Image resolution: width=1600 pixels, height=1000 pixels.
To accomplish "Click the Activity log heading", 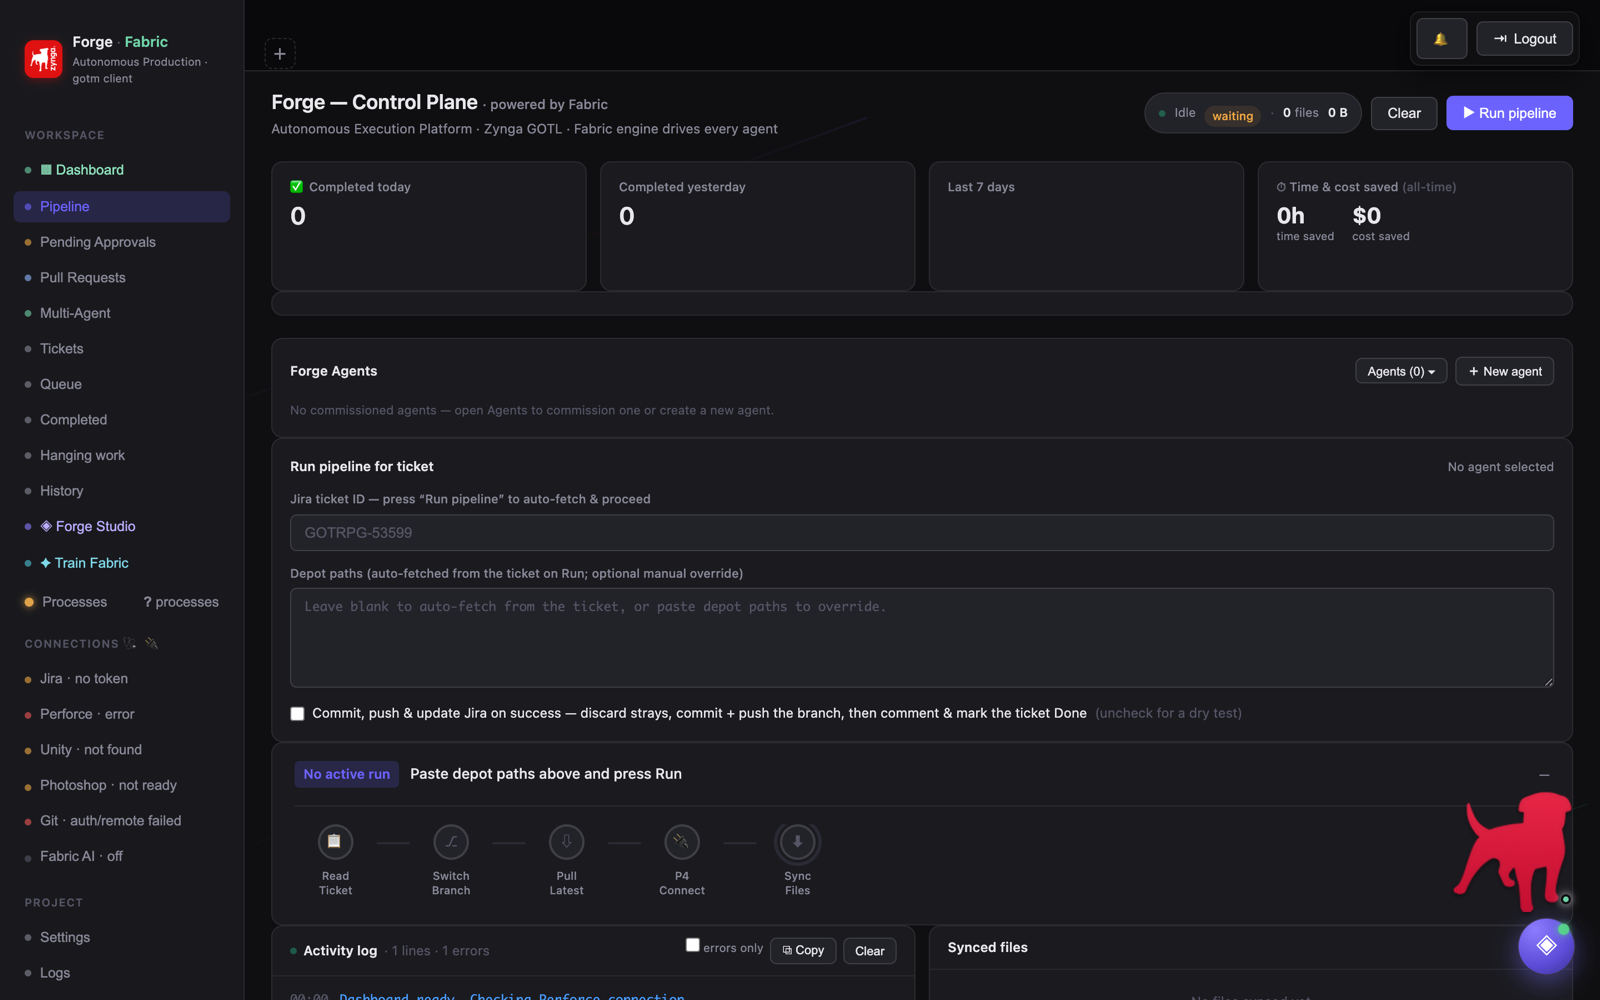I will point(340,951).
